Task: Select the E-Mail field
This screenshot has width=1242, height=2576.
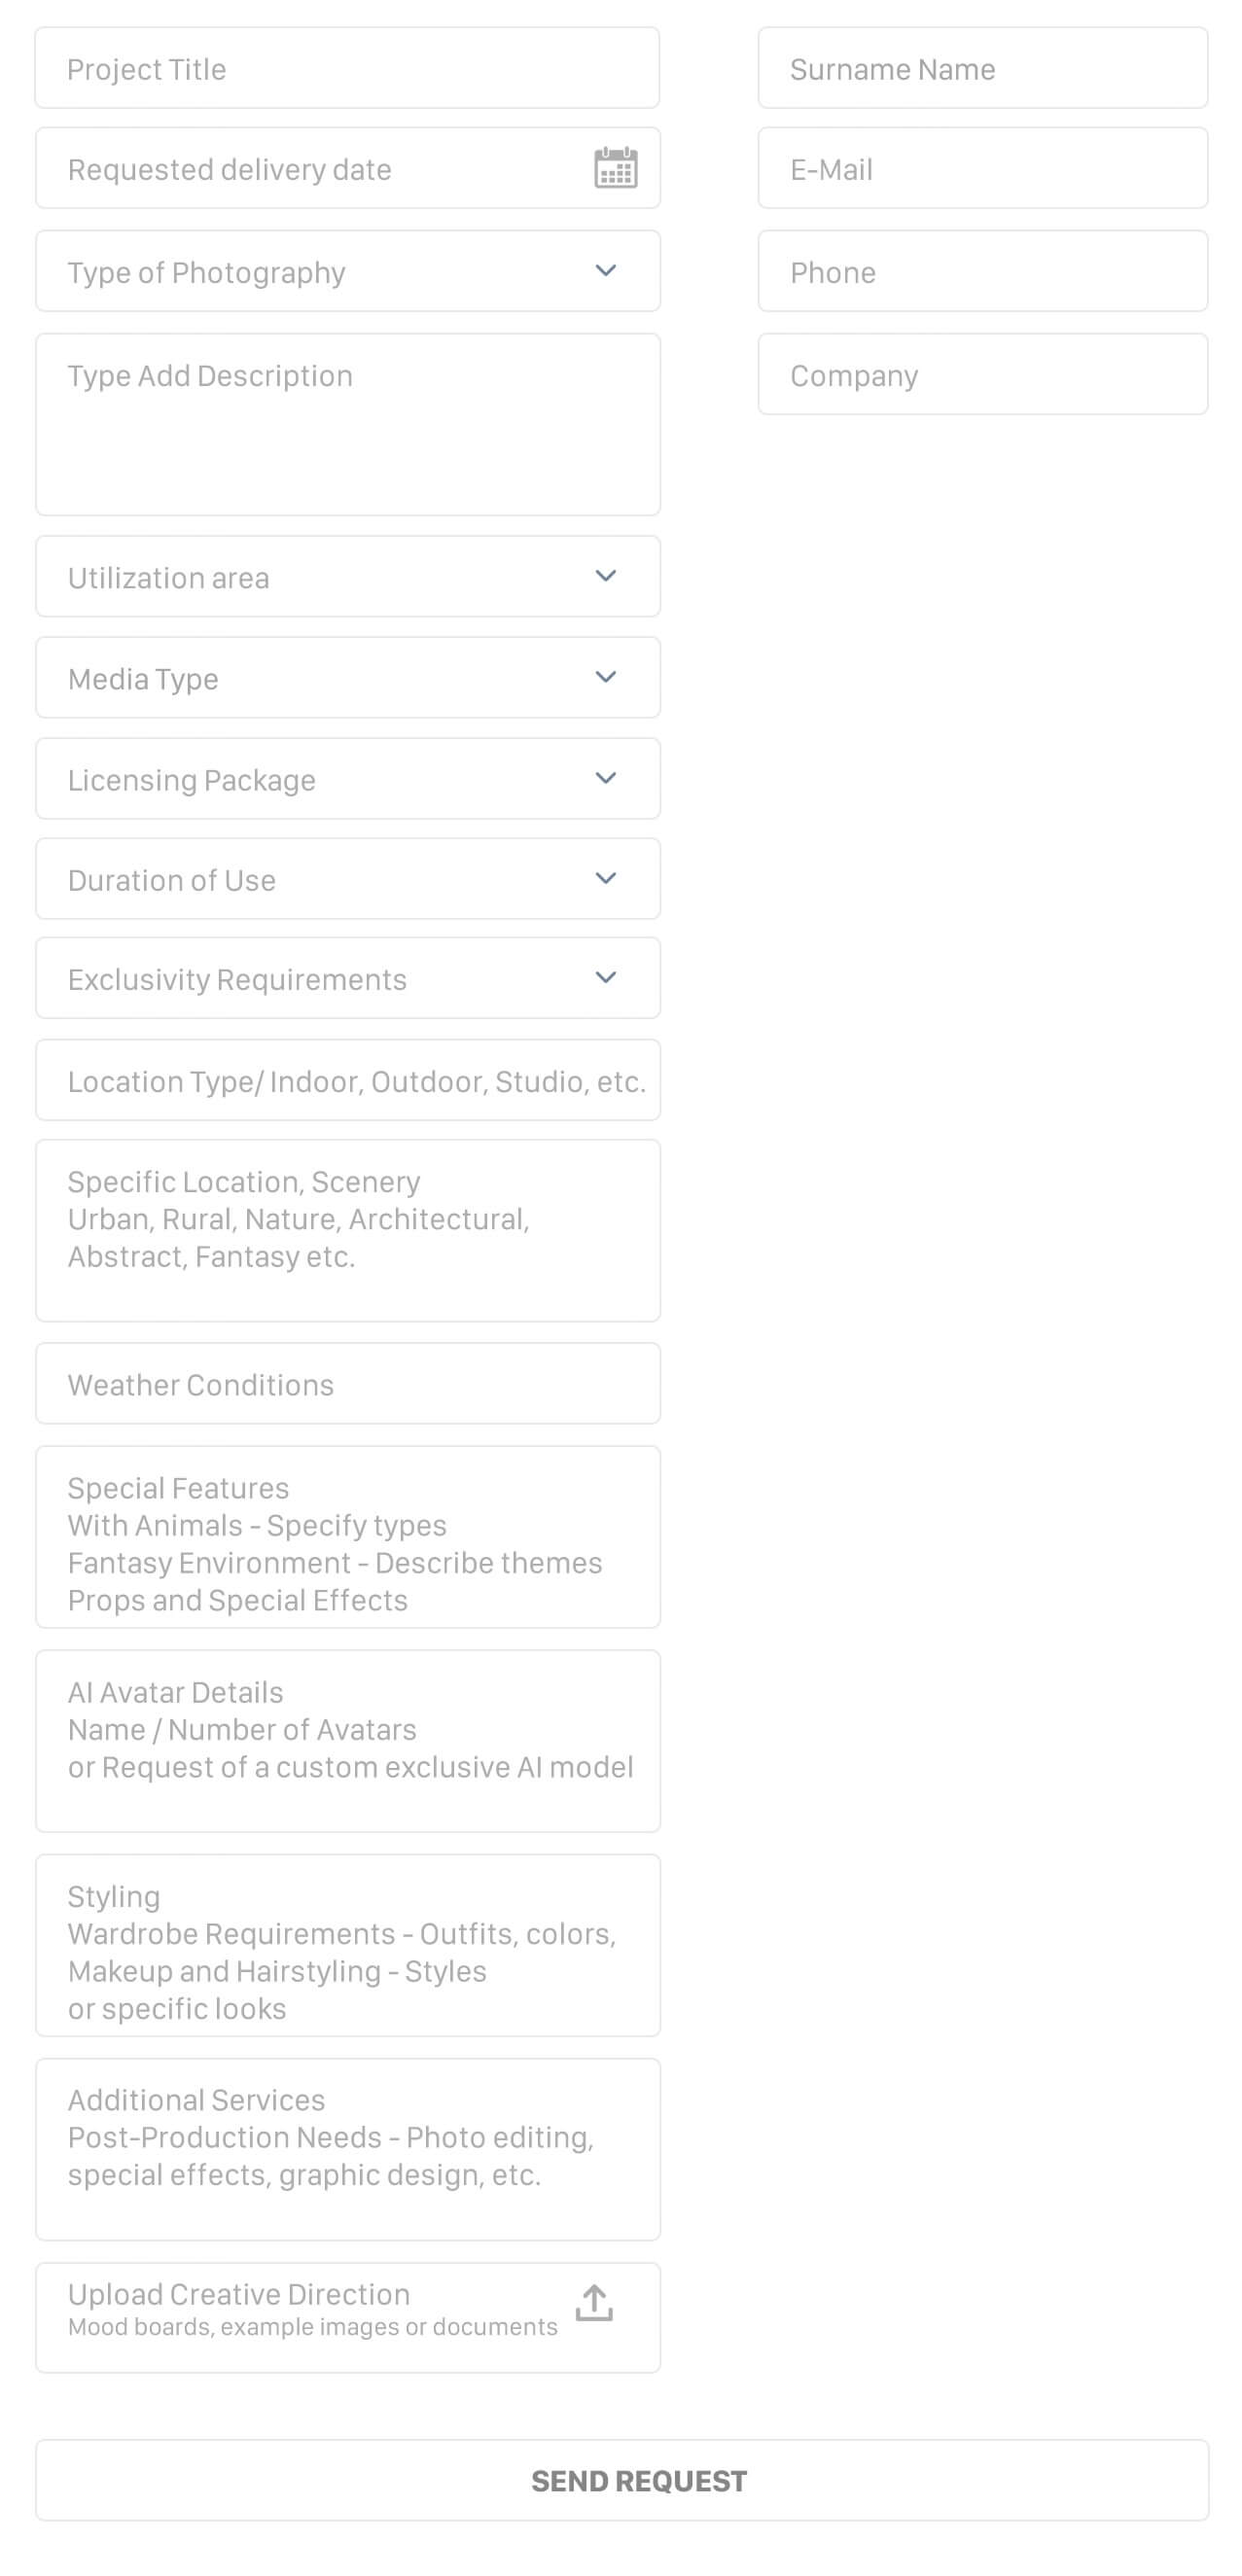Action: (982, 168)
